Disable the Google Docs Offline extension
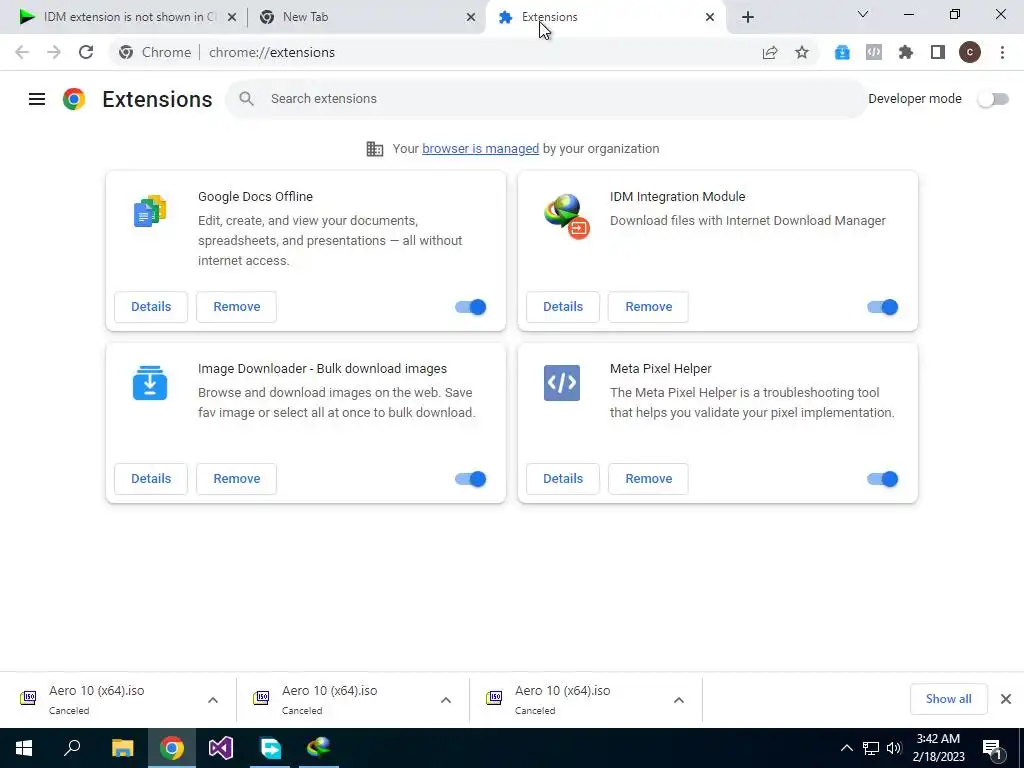 point(471,307)
